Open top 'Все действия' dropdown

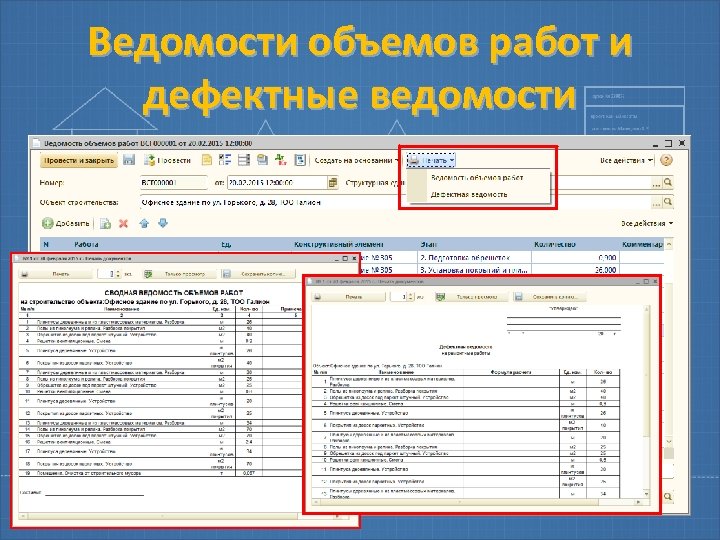point(627,160)
